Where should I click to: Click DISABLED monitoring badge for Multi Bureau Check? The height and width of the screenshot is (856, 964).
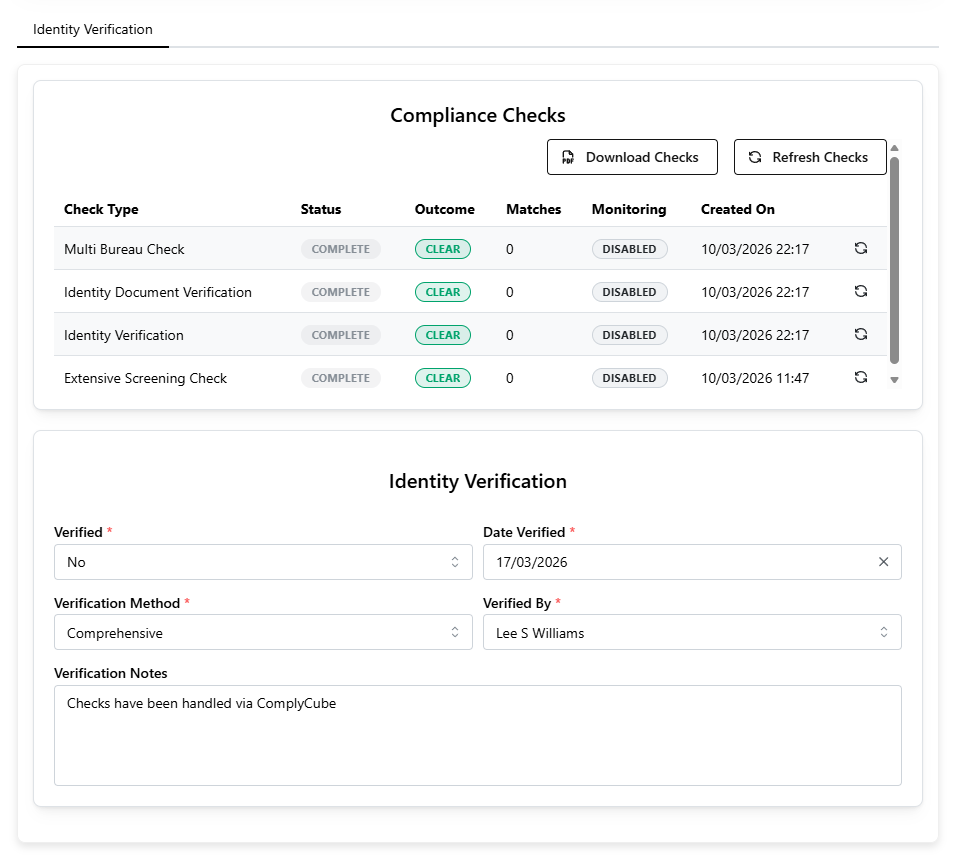pyautogui.click(x=630, y=249)
